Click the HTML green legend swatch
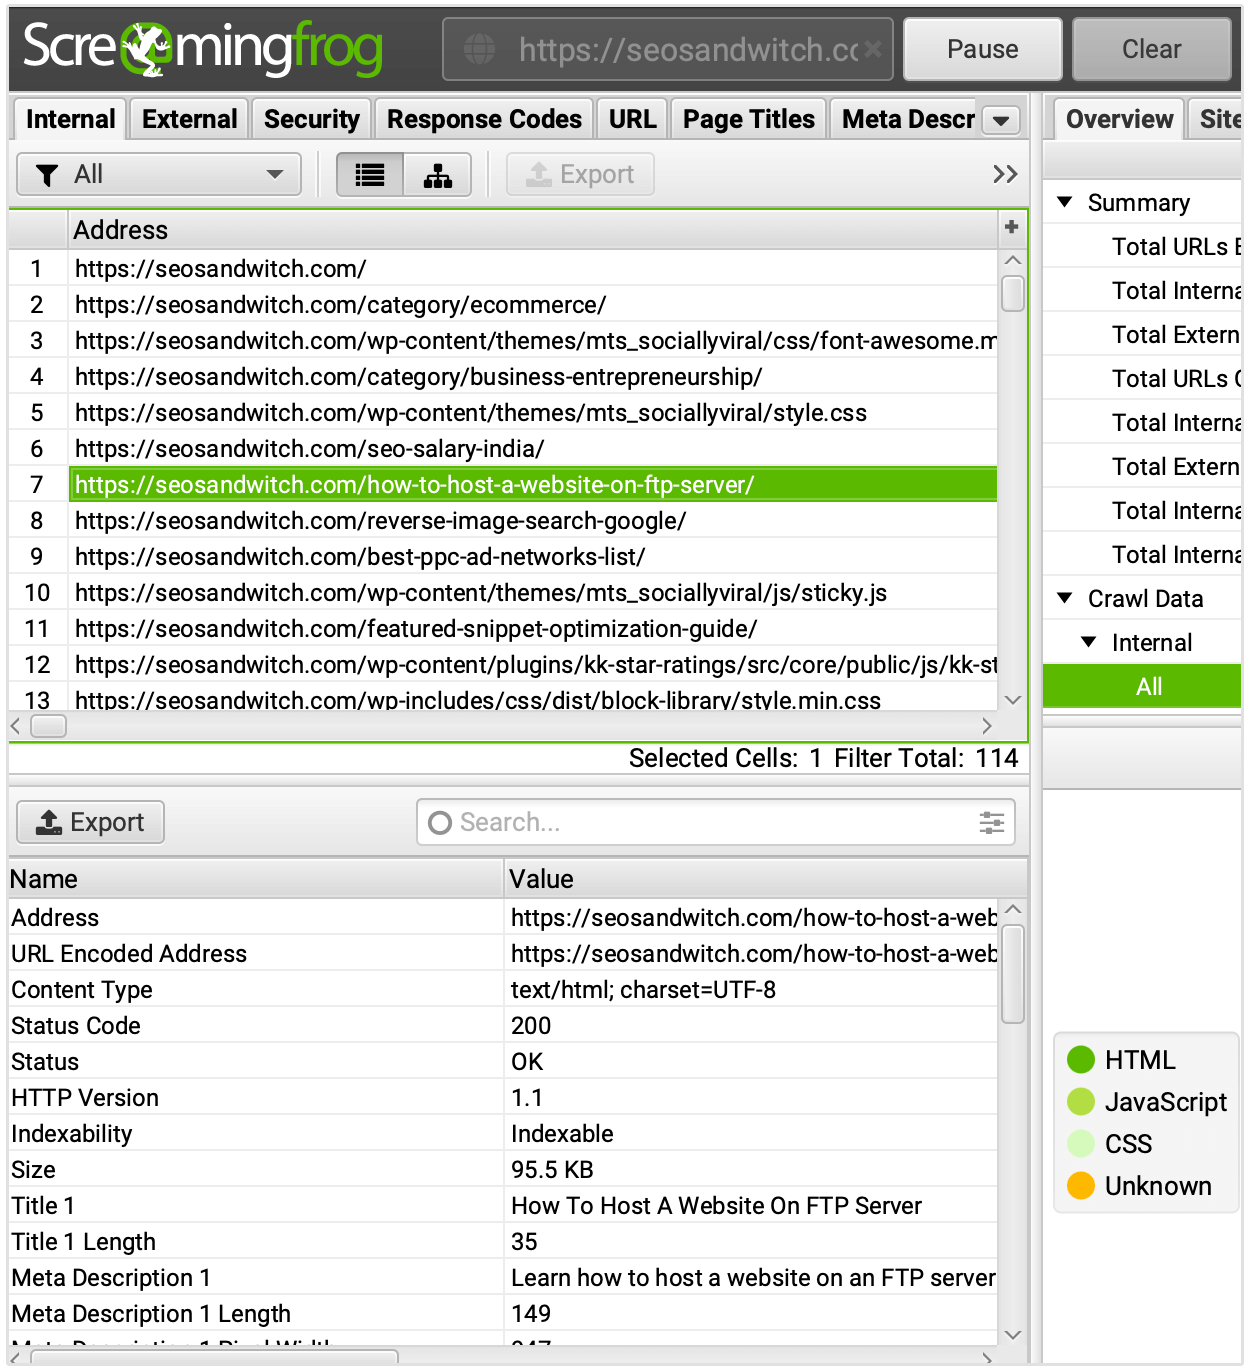The image size is (1250, 1370). pos(1081,1059)
